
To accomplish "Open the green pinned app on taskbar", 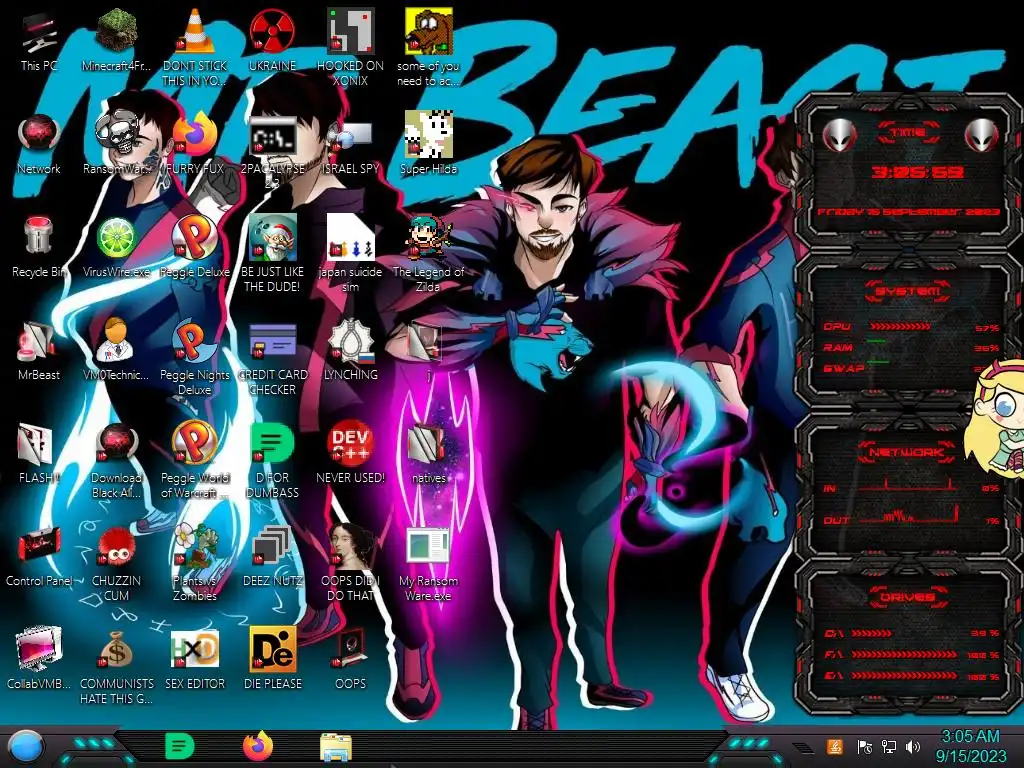I will pyautogui.click(x=180, y=746).
